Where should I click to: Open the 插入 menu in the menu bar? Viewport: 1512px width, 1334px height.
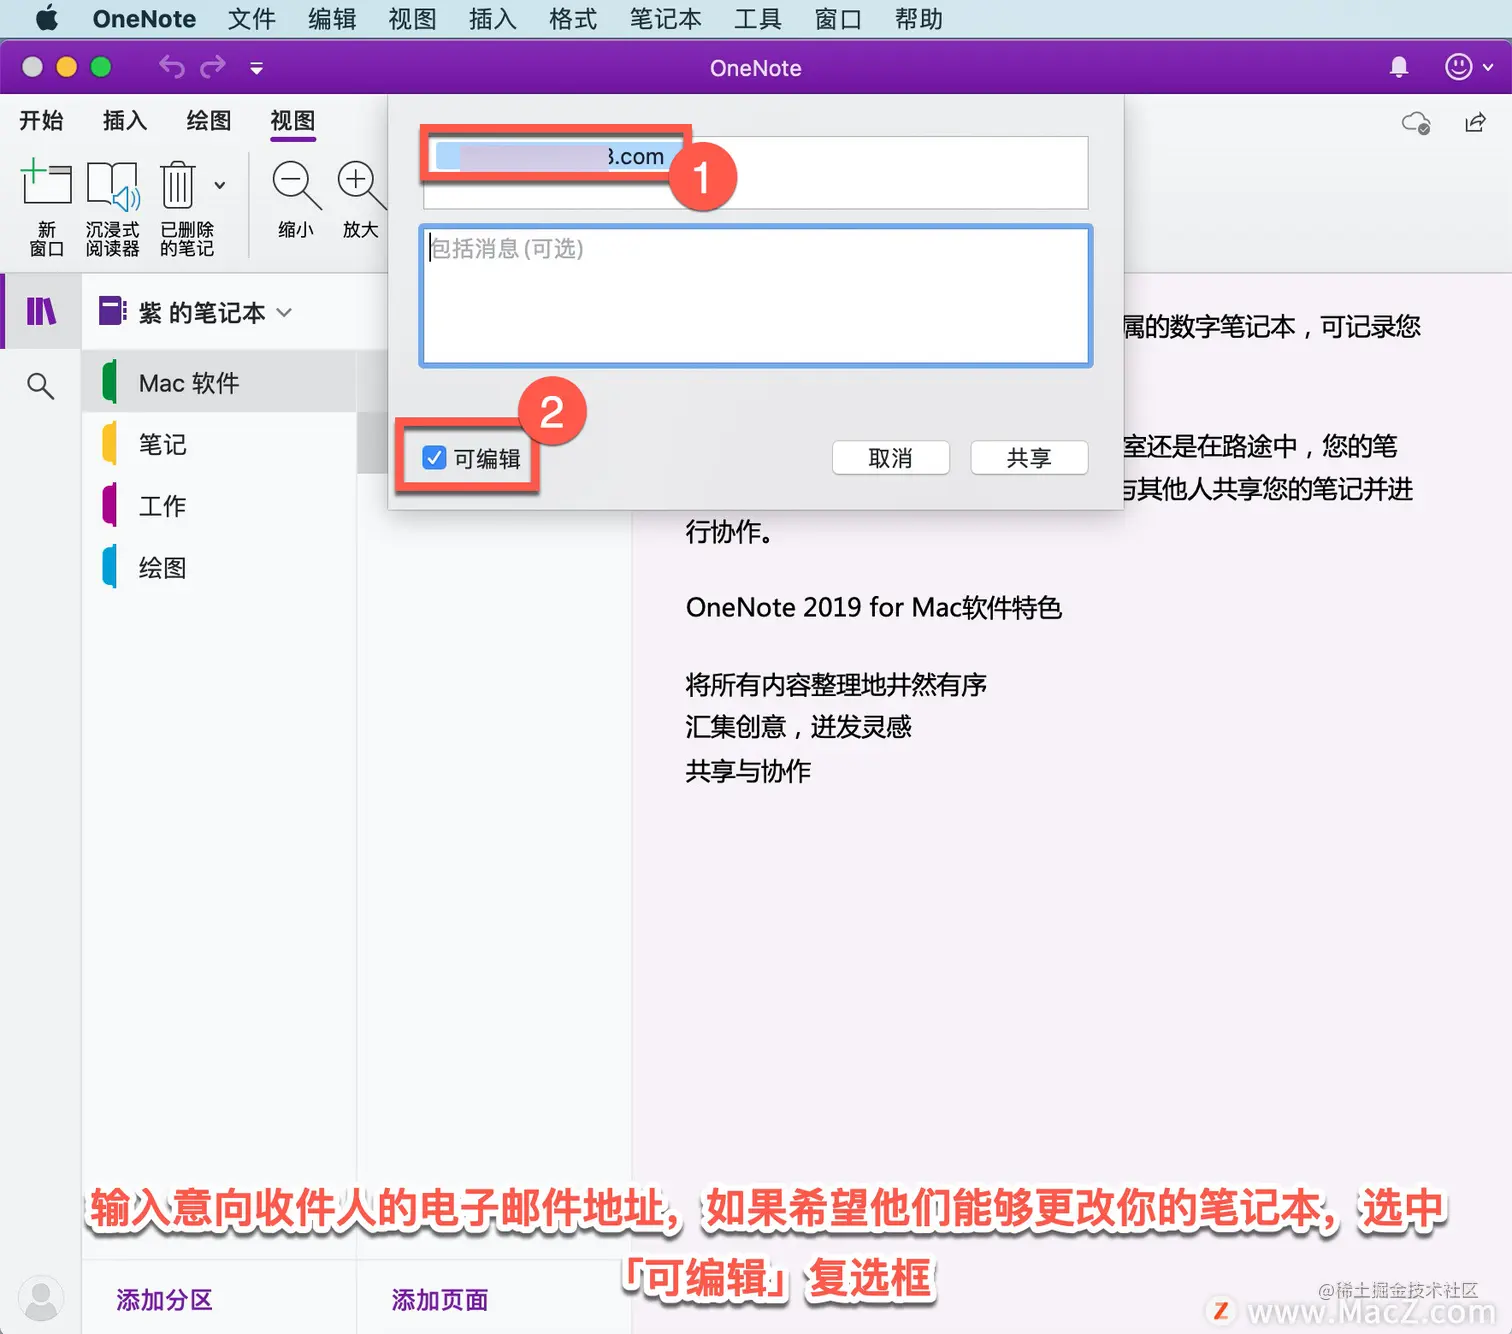click(x=493, y=19)
